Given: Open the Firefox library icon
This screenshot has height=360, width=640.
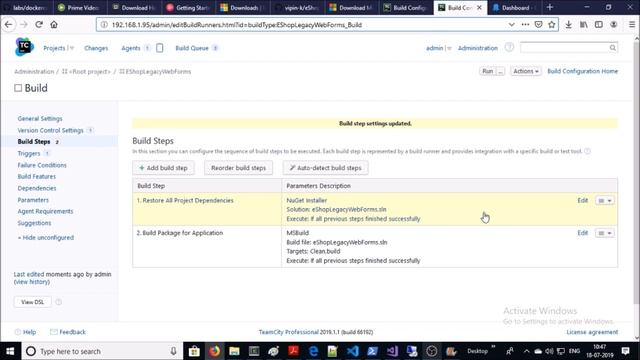Looking at the screenshot, I should tap(584, 24).
